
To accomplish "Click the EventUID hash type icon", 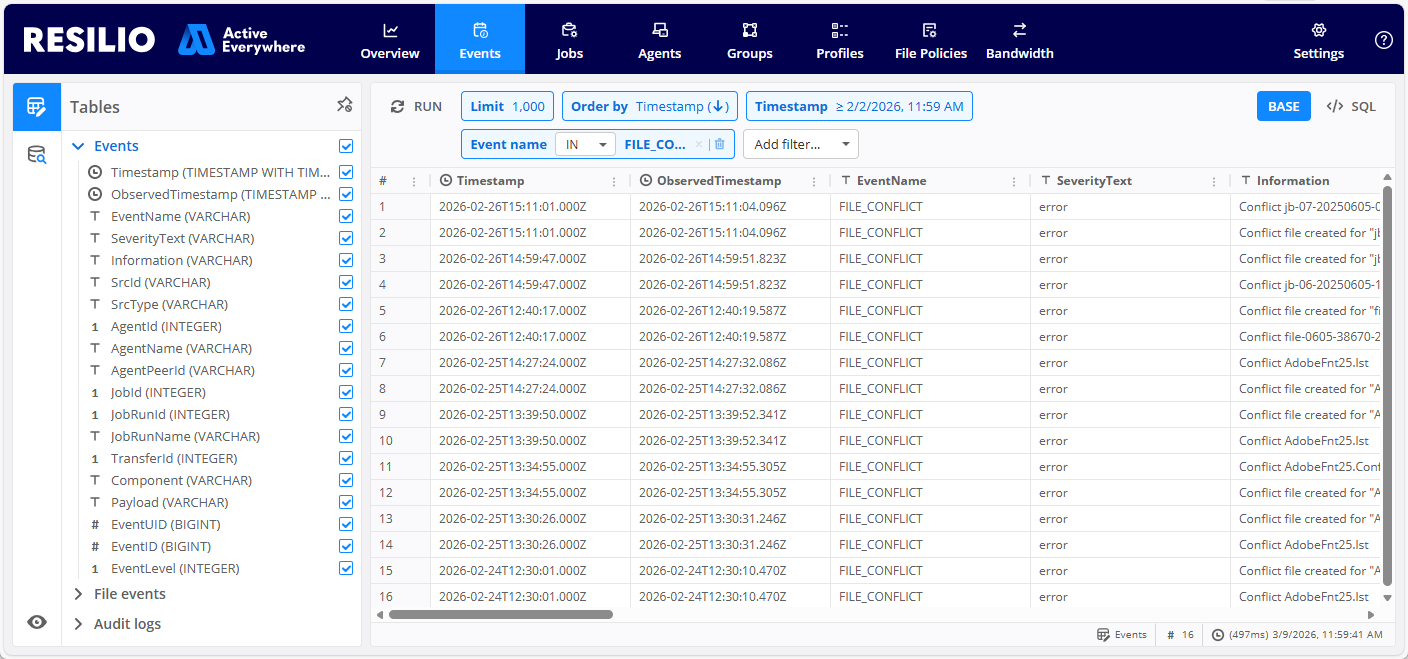I will pos(95,524).
